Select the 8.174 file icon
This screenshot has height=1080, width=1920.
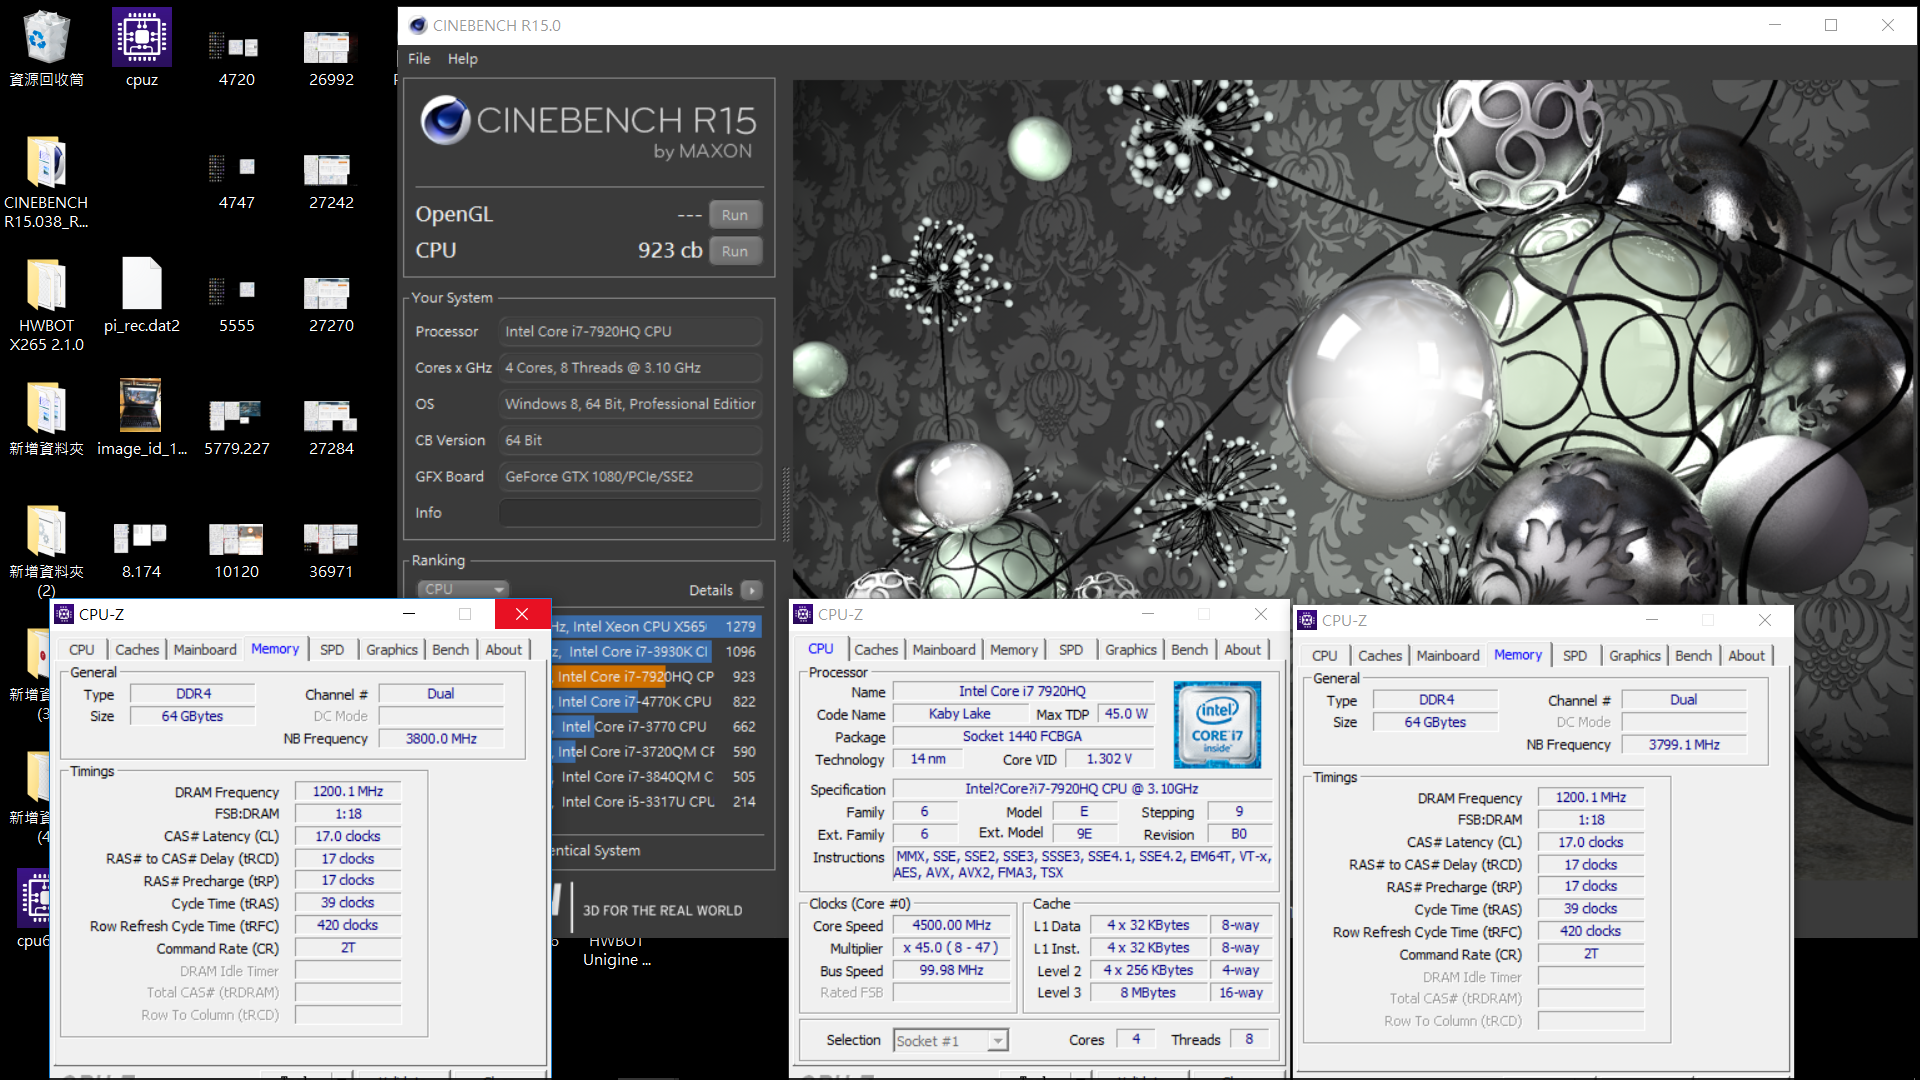click(141, 551)
